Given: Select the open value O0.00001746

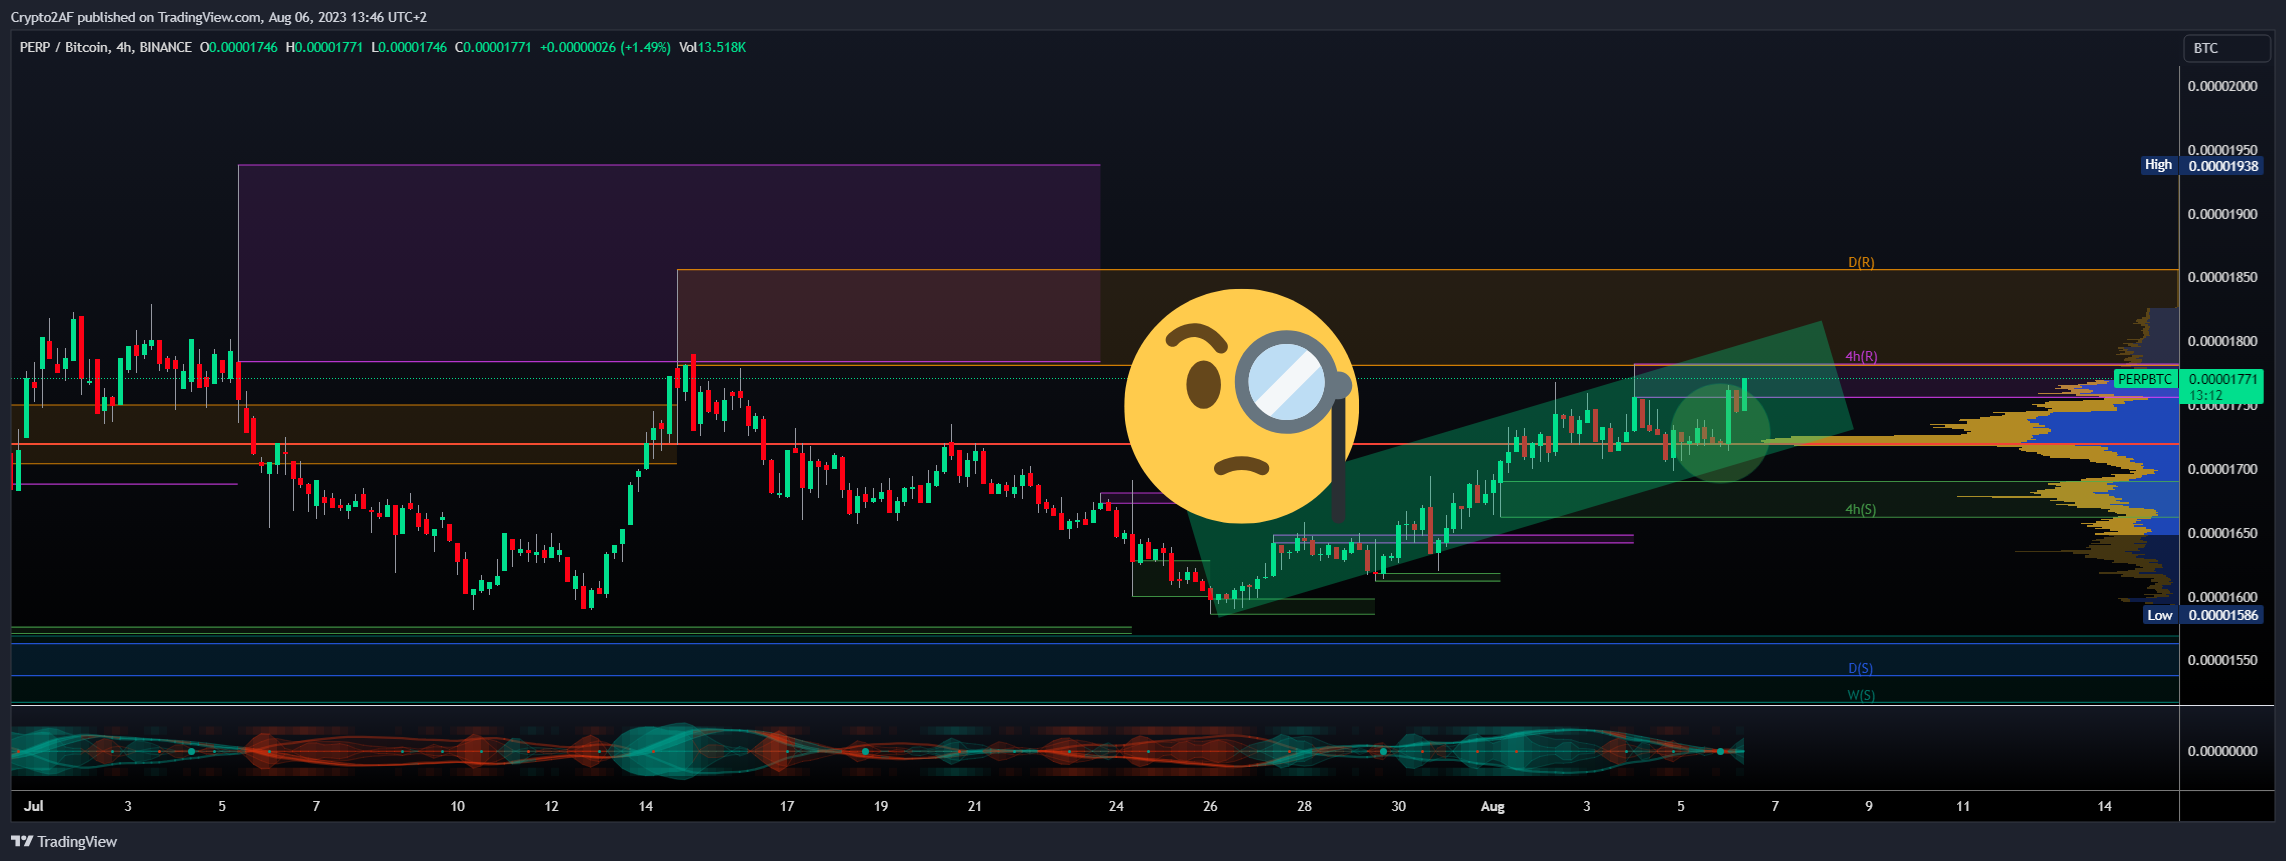Looking at the screenshot, I should point(239,47).
